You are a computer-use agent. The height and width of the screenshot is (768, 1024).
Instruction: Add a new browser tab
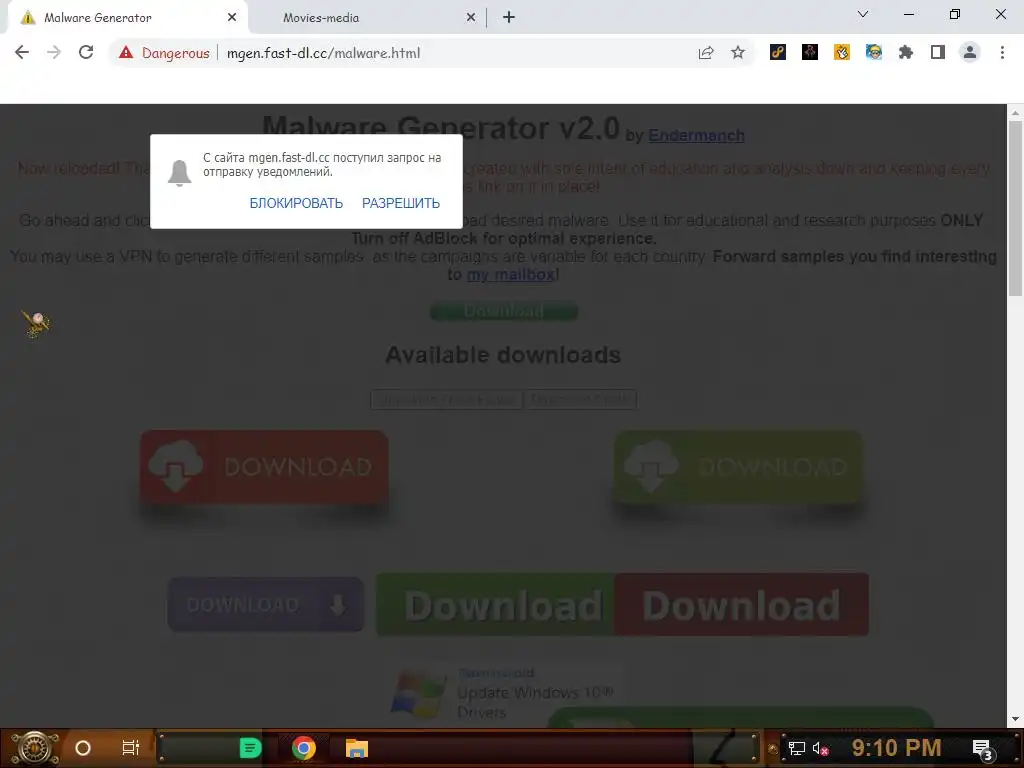[x=509, y=18]
